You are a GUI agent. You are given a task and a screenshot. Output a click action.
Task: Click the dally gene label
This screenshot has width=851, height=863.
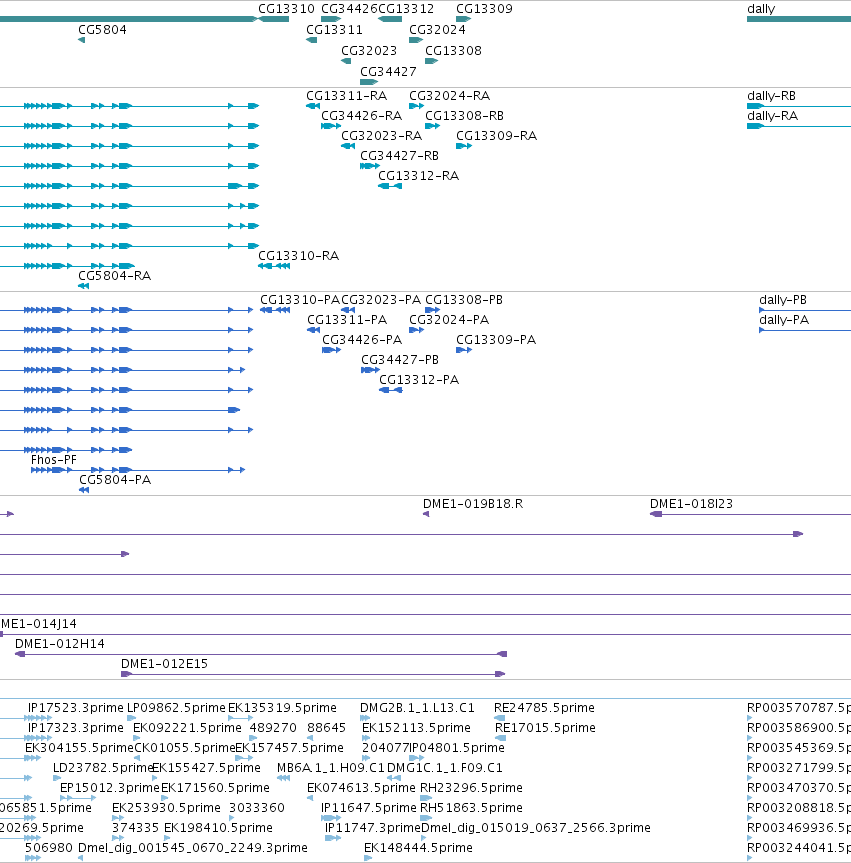761,9
